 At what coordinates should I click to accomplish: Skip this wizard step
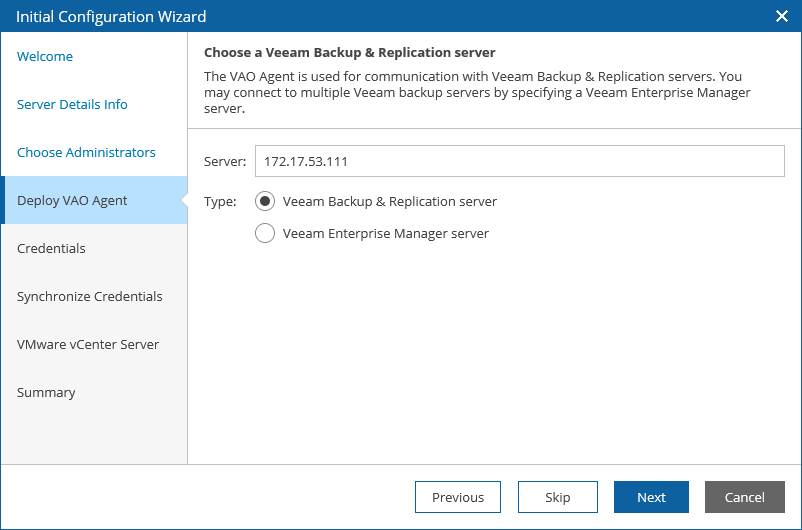[x=558, y=497]
